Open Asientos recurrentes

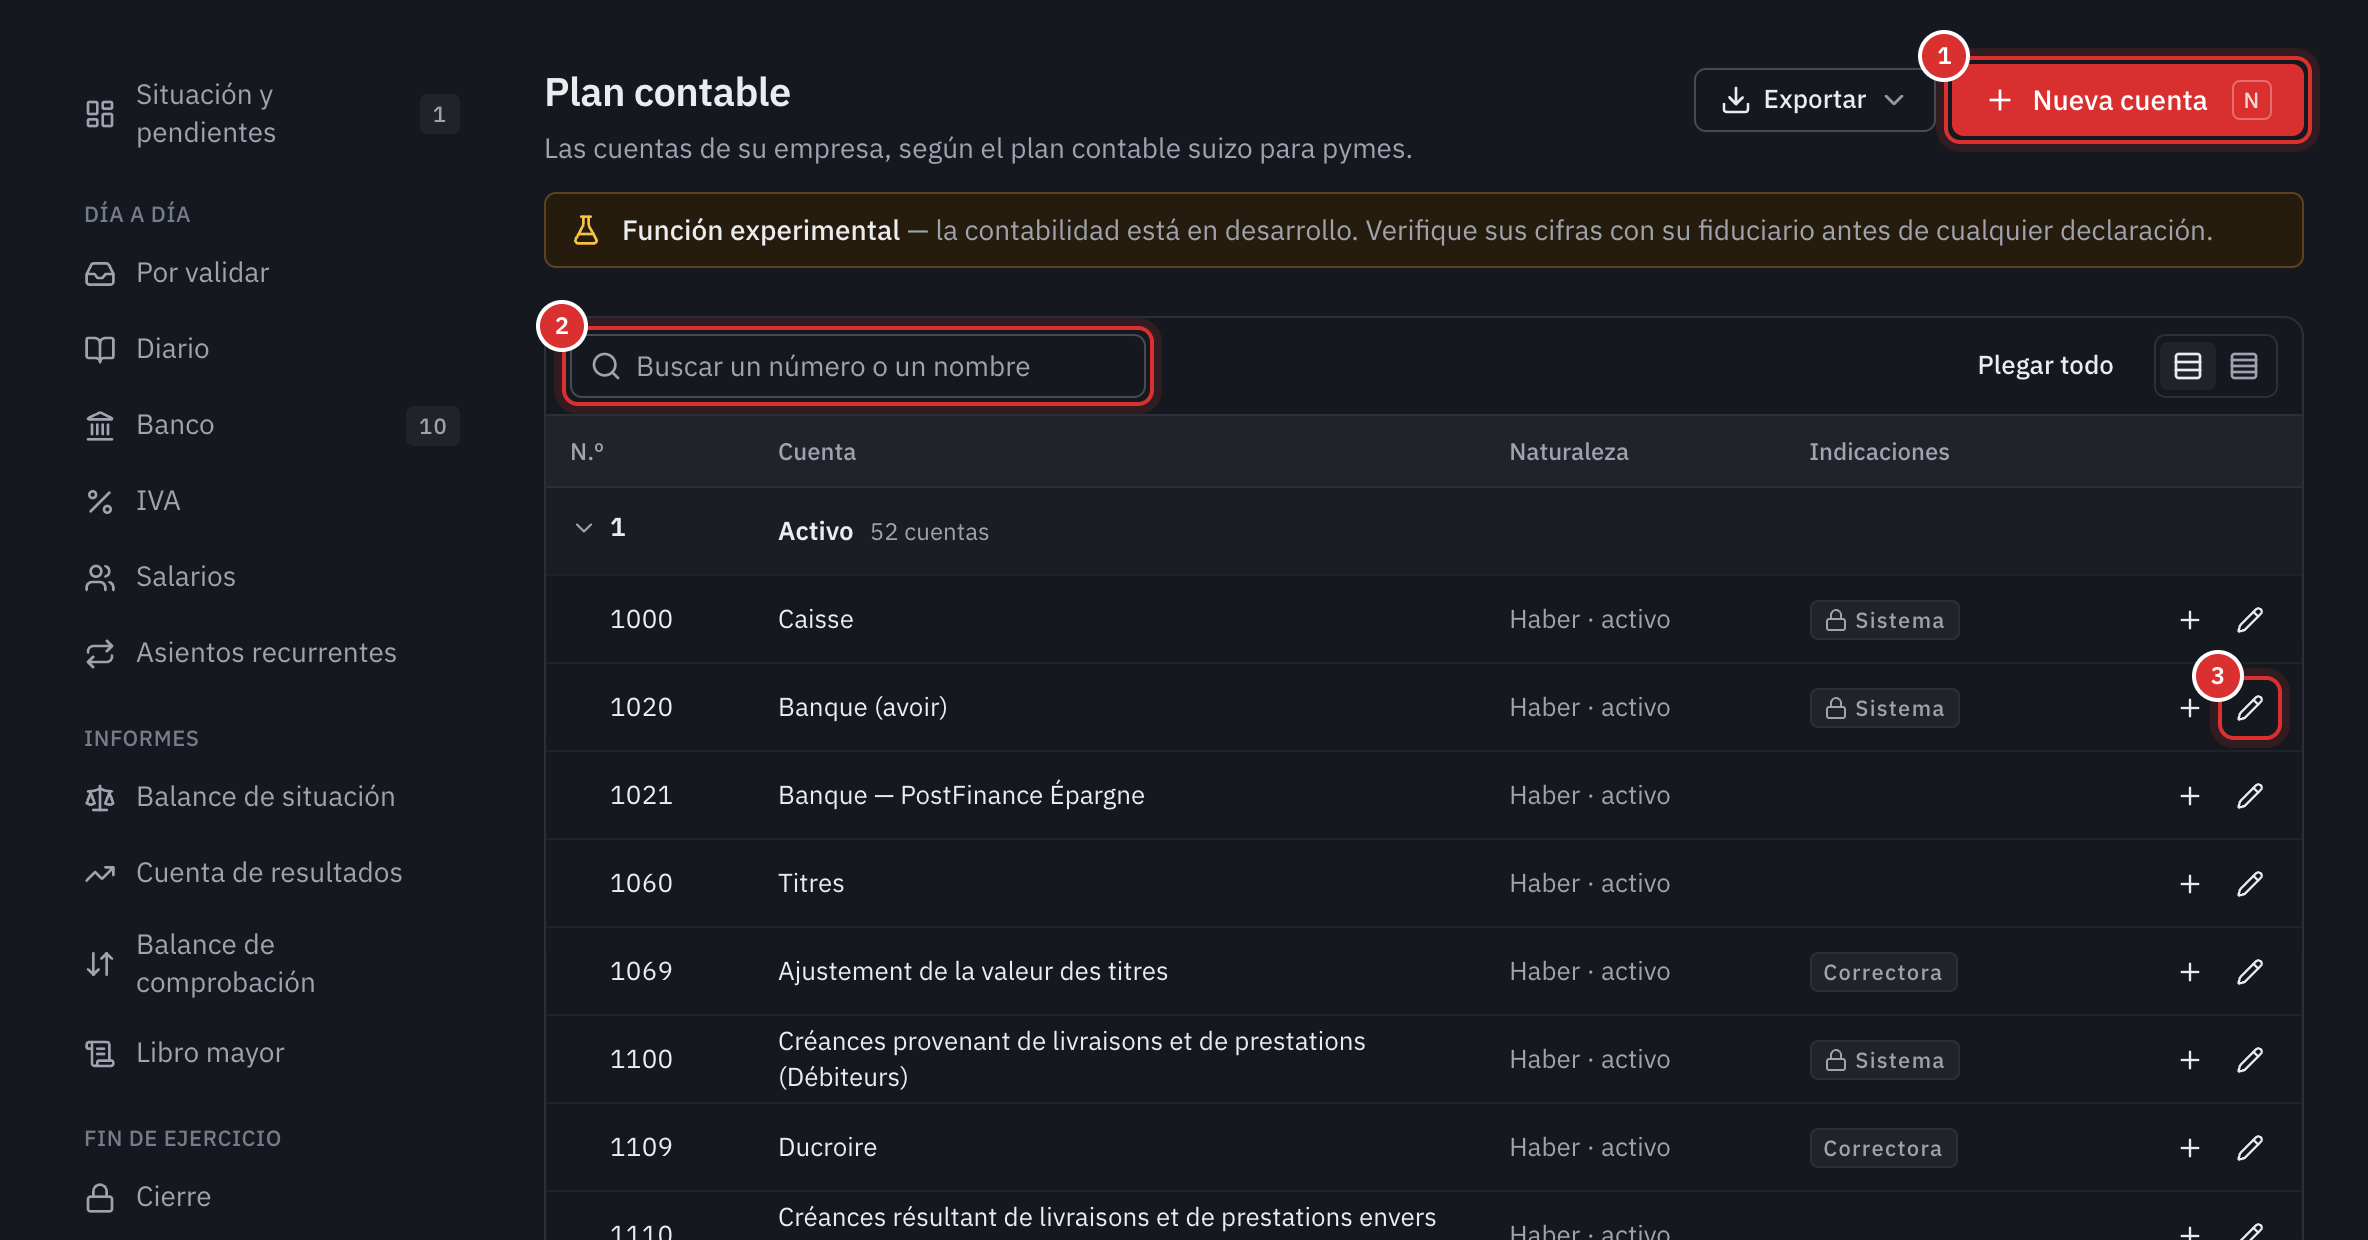pos(272,653)
